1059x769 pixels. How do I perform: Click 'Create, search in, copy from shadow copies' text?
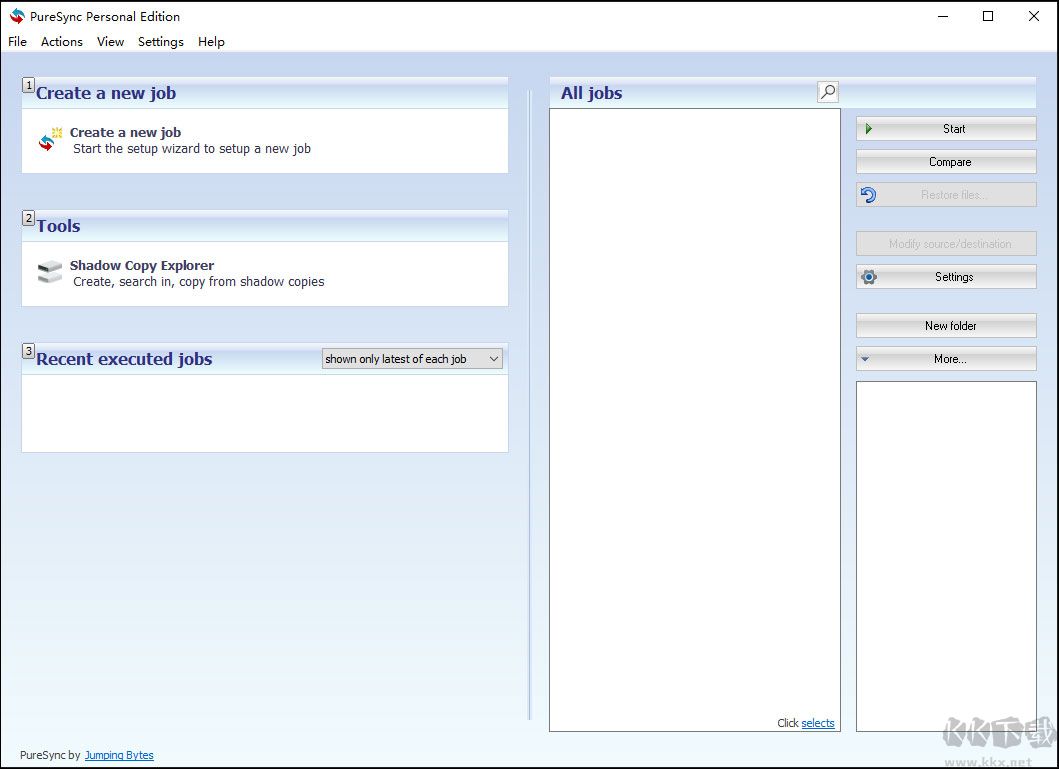(199, 282)
